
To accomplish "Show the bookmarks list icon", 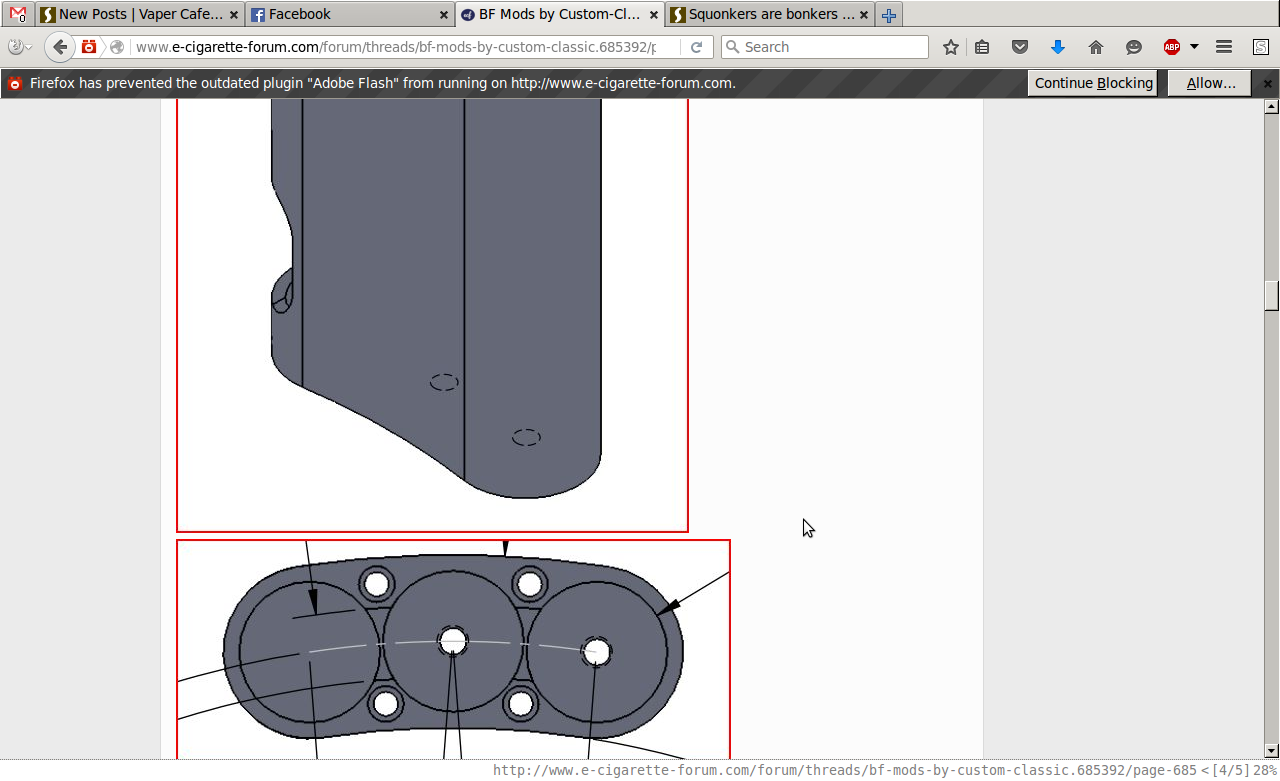I will coord(982,47).
